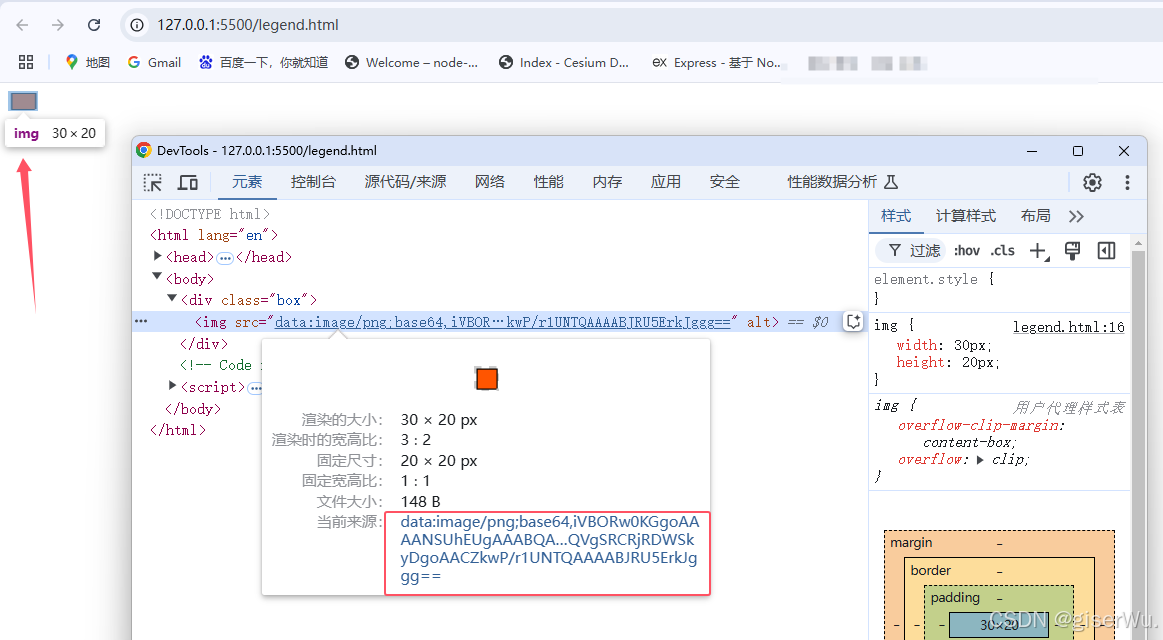Viewport: 1163px width, 640px height.
Task: Switch to the 元素 tab
Action: [247, 182]
